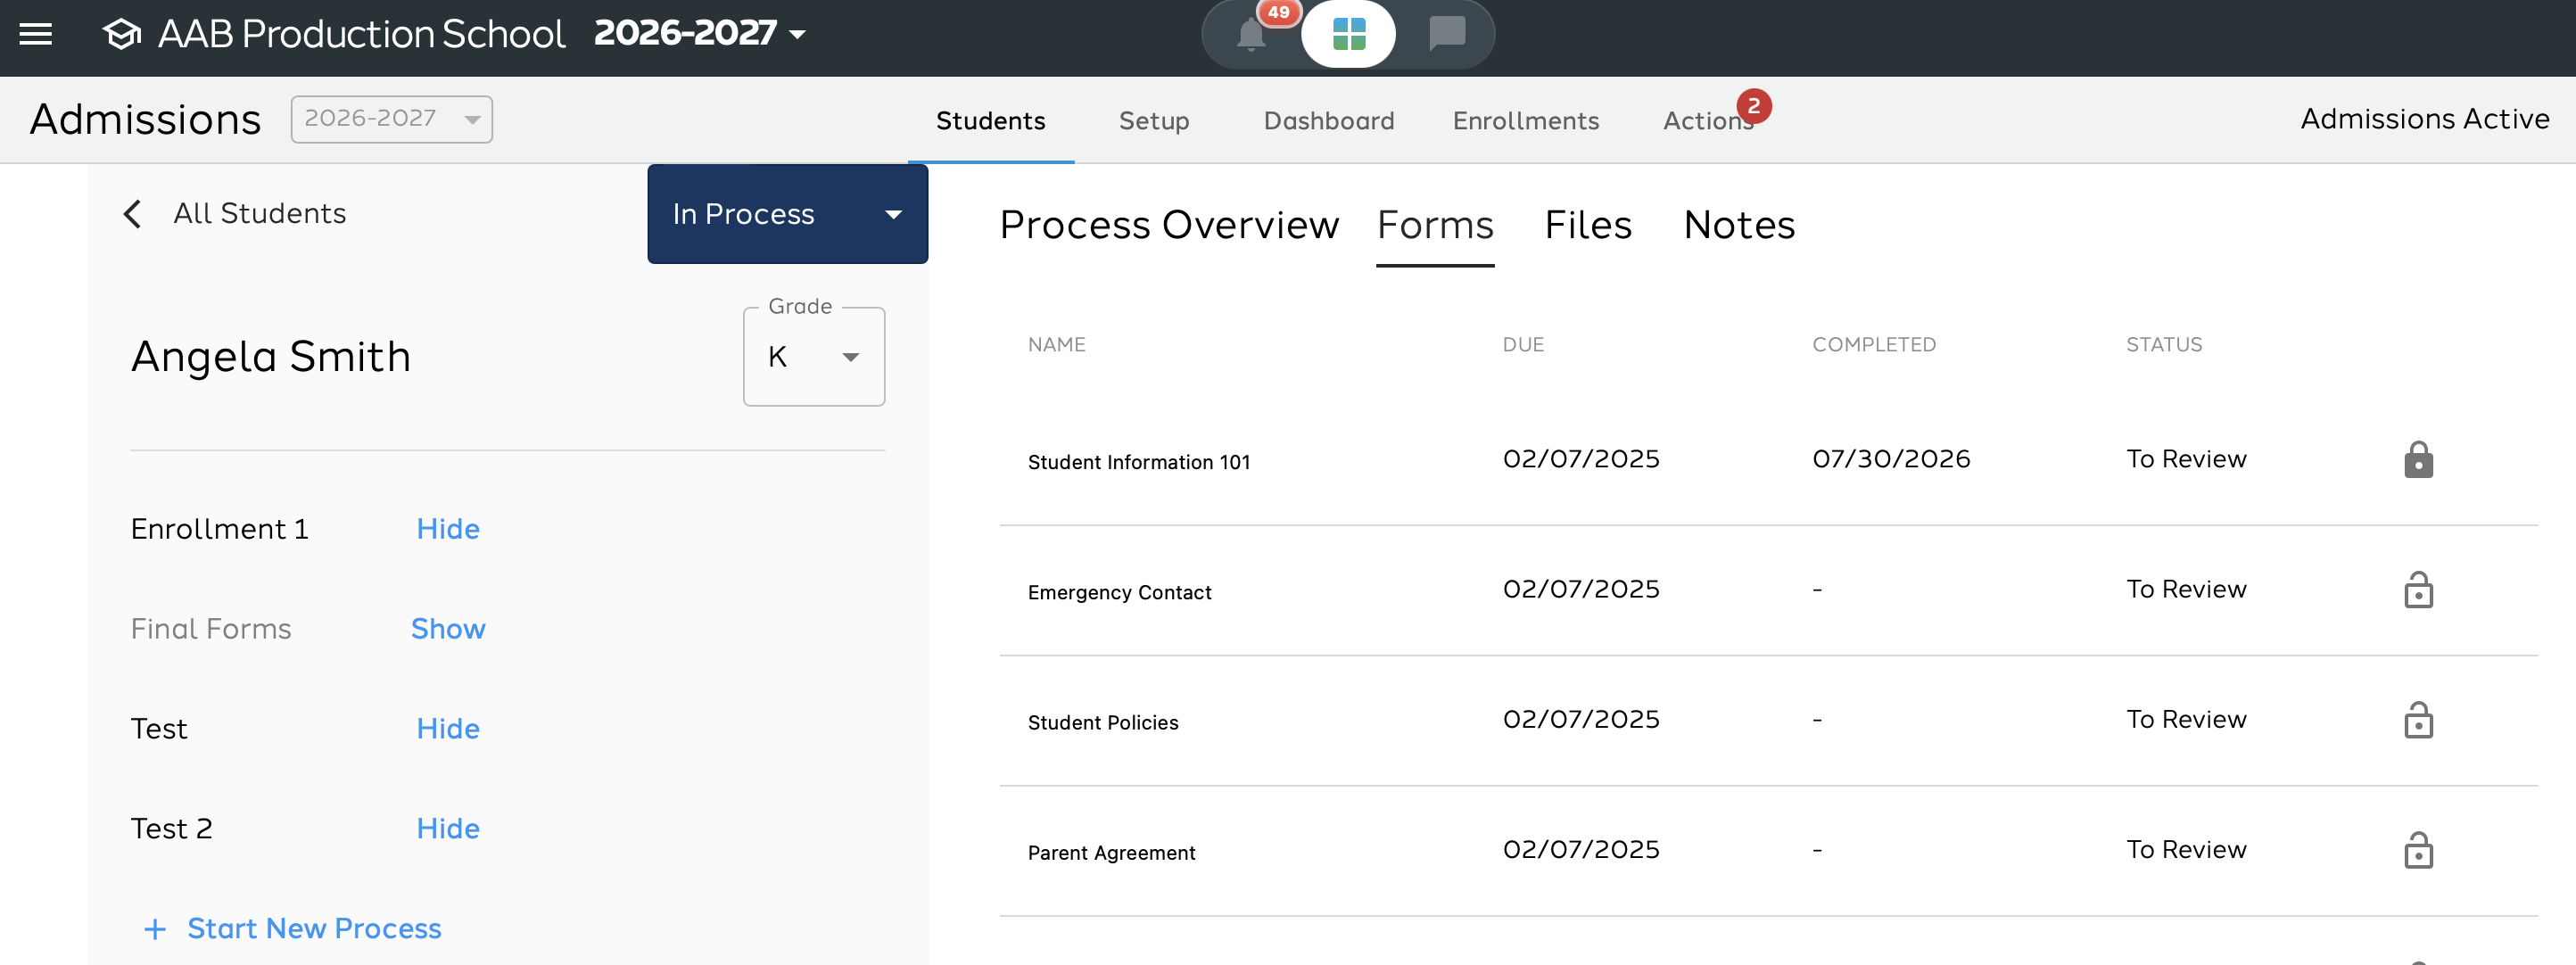Viewport: 2576px width, 965px height.
Task: Go back using All Students arrow
Action: pyautogui.click(x=132, y=213)
